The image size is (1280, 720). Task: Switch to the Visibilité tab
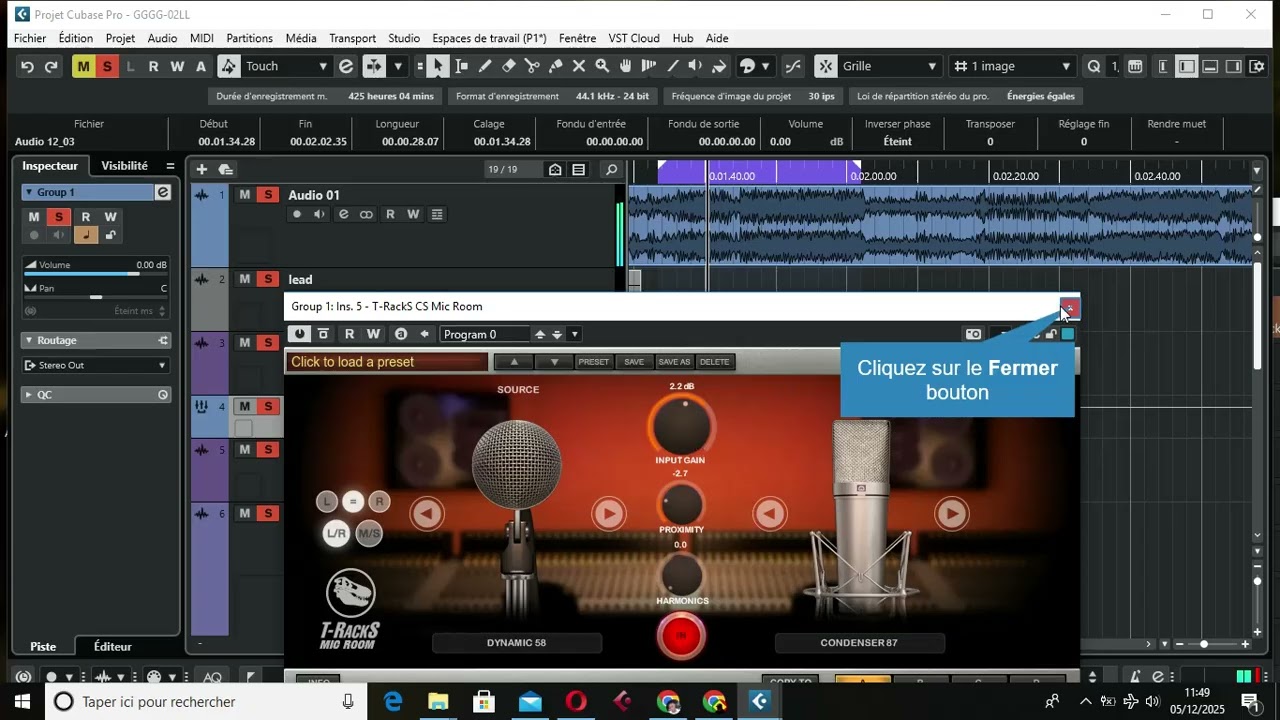point(124,166)
